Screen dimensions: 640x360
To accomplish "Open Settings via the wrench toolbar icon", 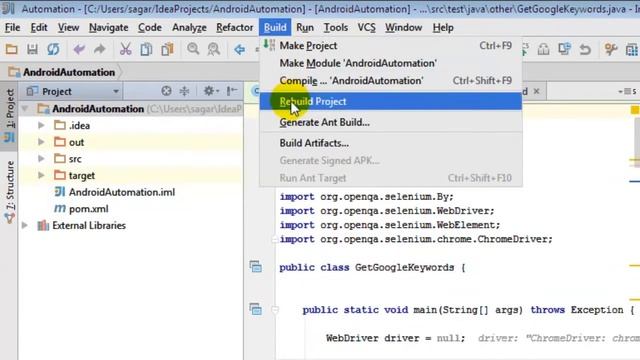I will click(611, 50).
